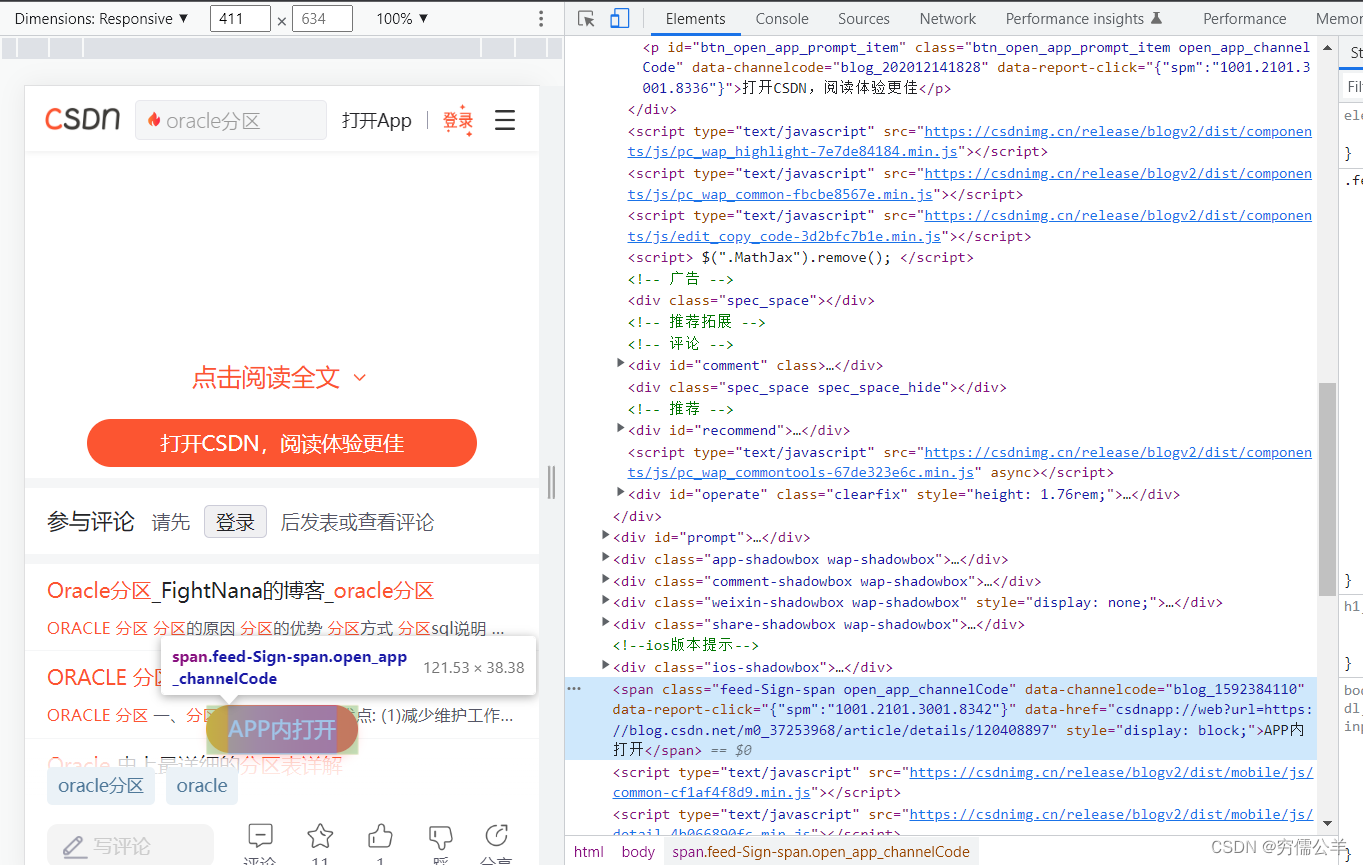Switch to the Elements tab
The height and width of the screenshot is (865, 1363).
pos(695,19)
